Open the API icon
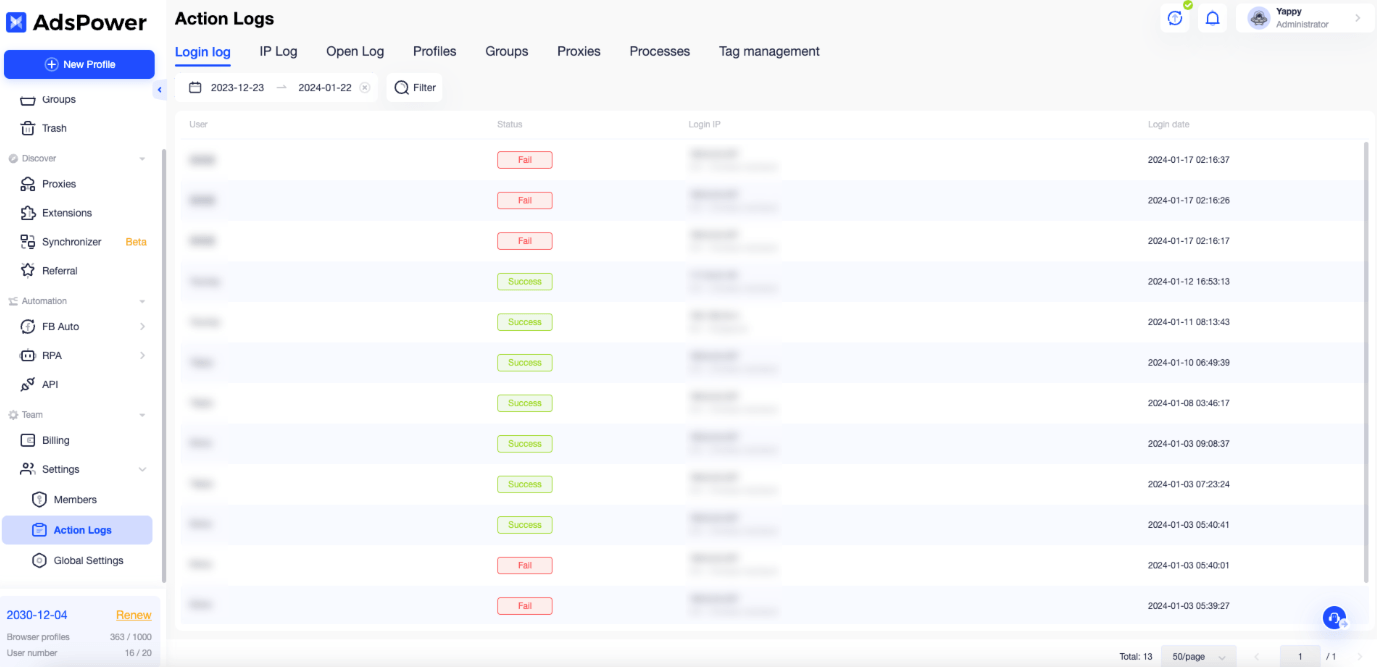 28,385
